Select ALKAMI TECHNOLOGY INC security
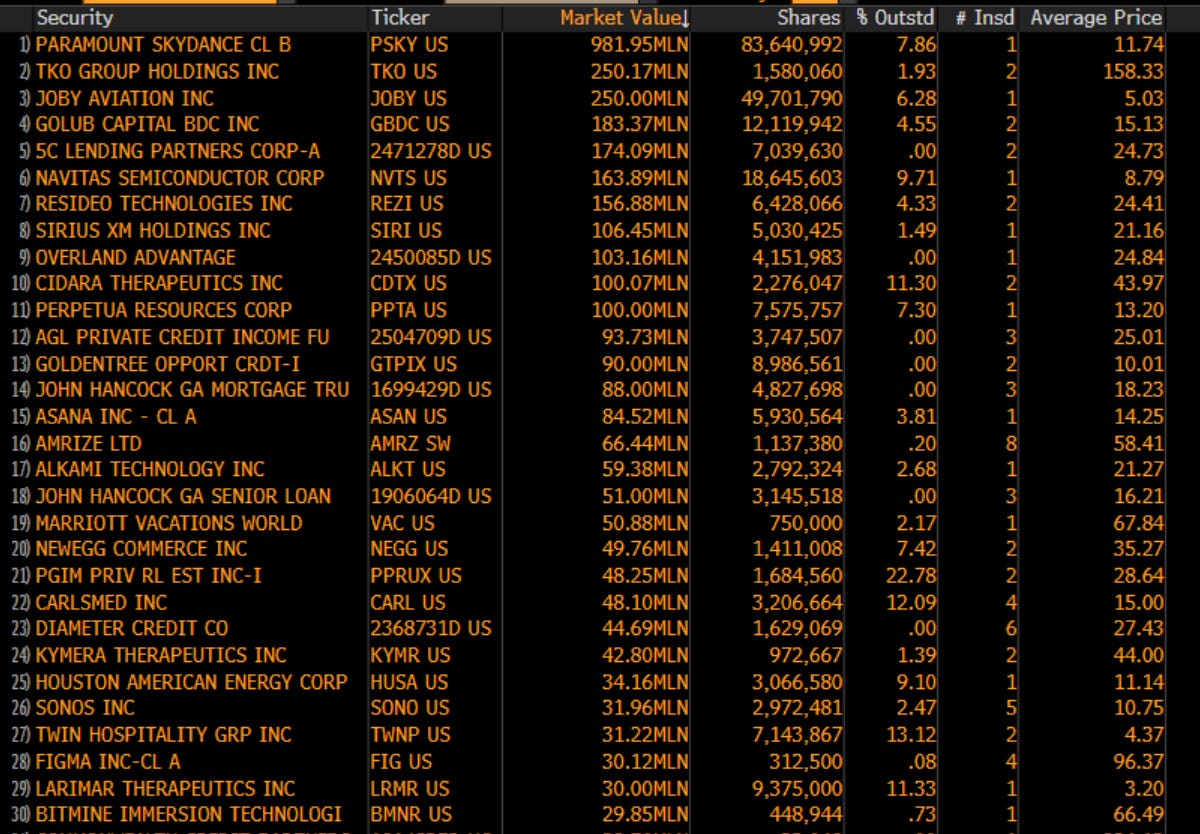This screenshot has height=834, width=1200. [150, 469]
